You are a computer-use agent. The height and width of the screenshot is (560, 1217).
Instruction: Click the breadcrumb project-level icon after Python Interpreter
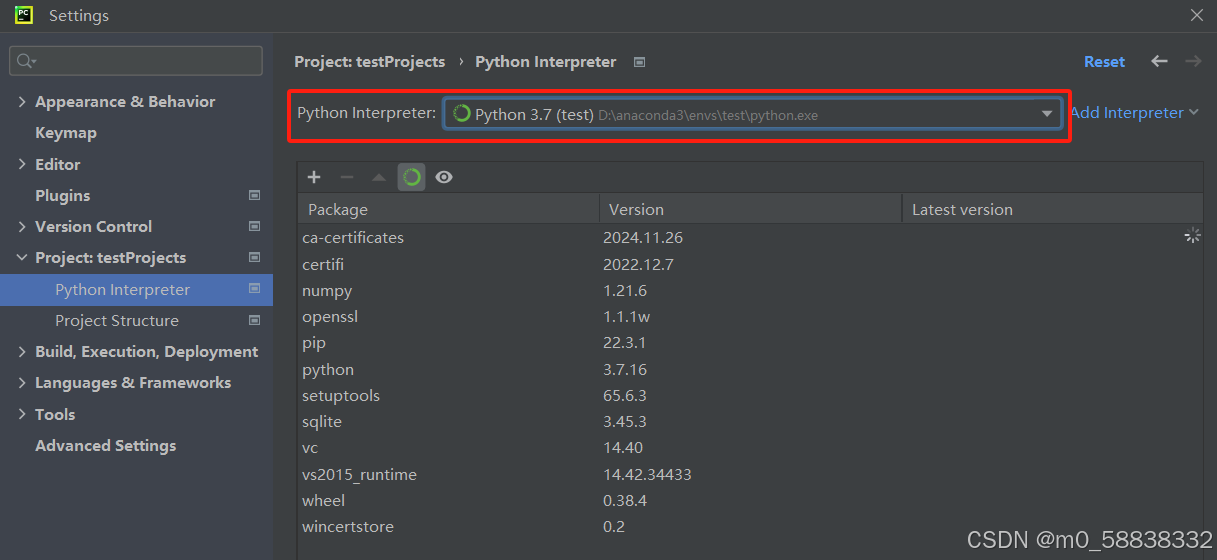point(640,62)
